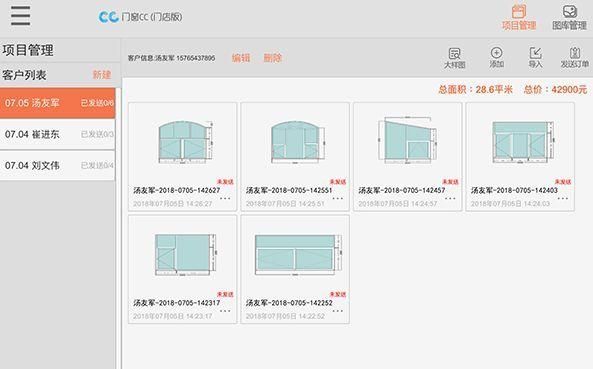Open the 大样图 view

point(454,58)
